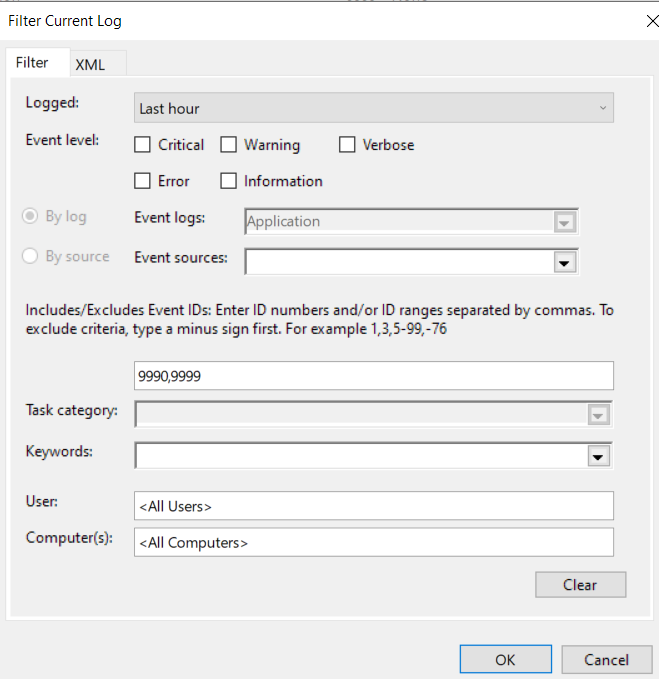Close the Filter Current Log dialog with the X

(x=652, y=21)
